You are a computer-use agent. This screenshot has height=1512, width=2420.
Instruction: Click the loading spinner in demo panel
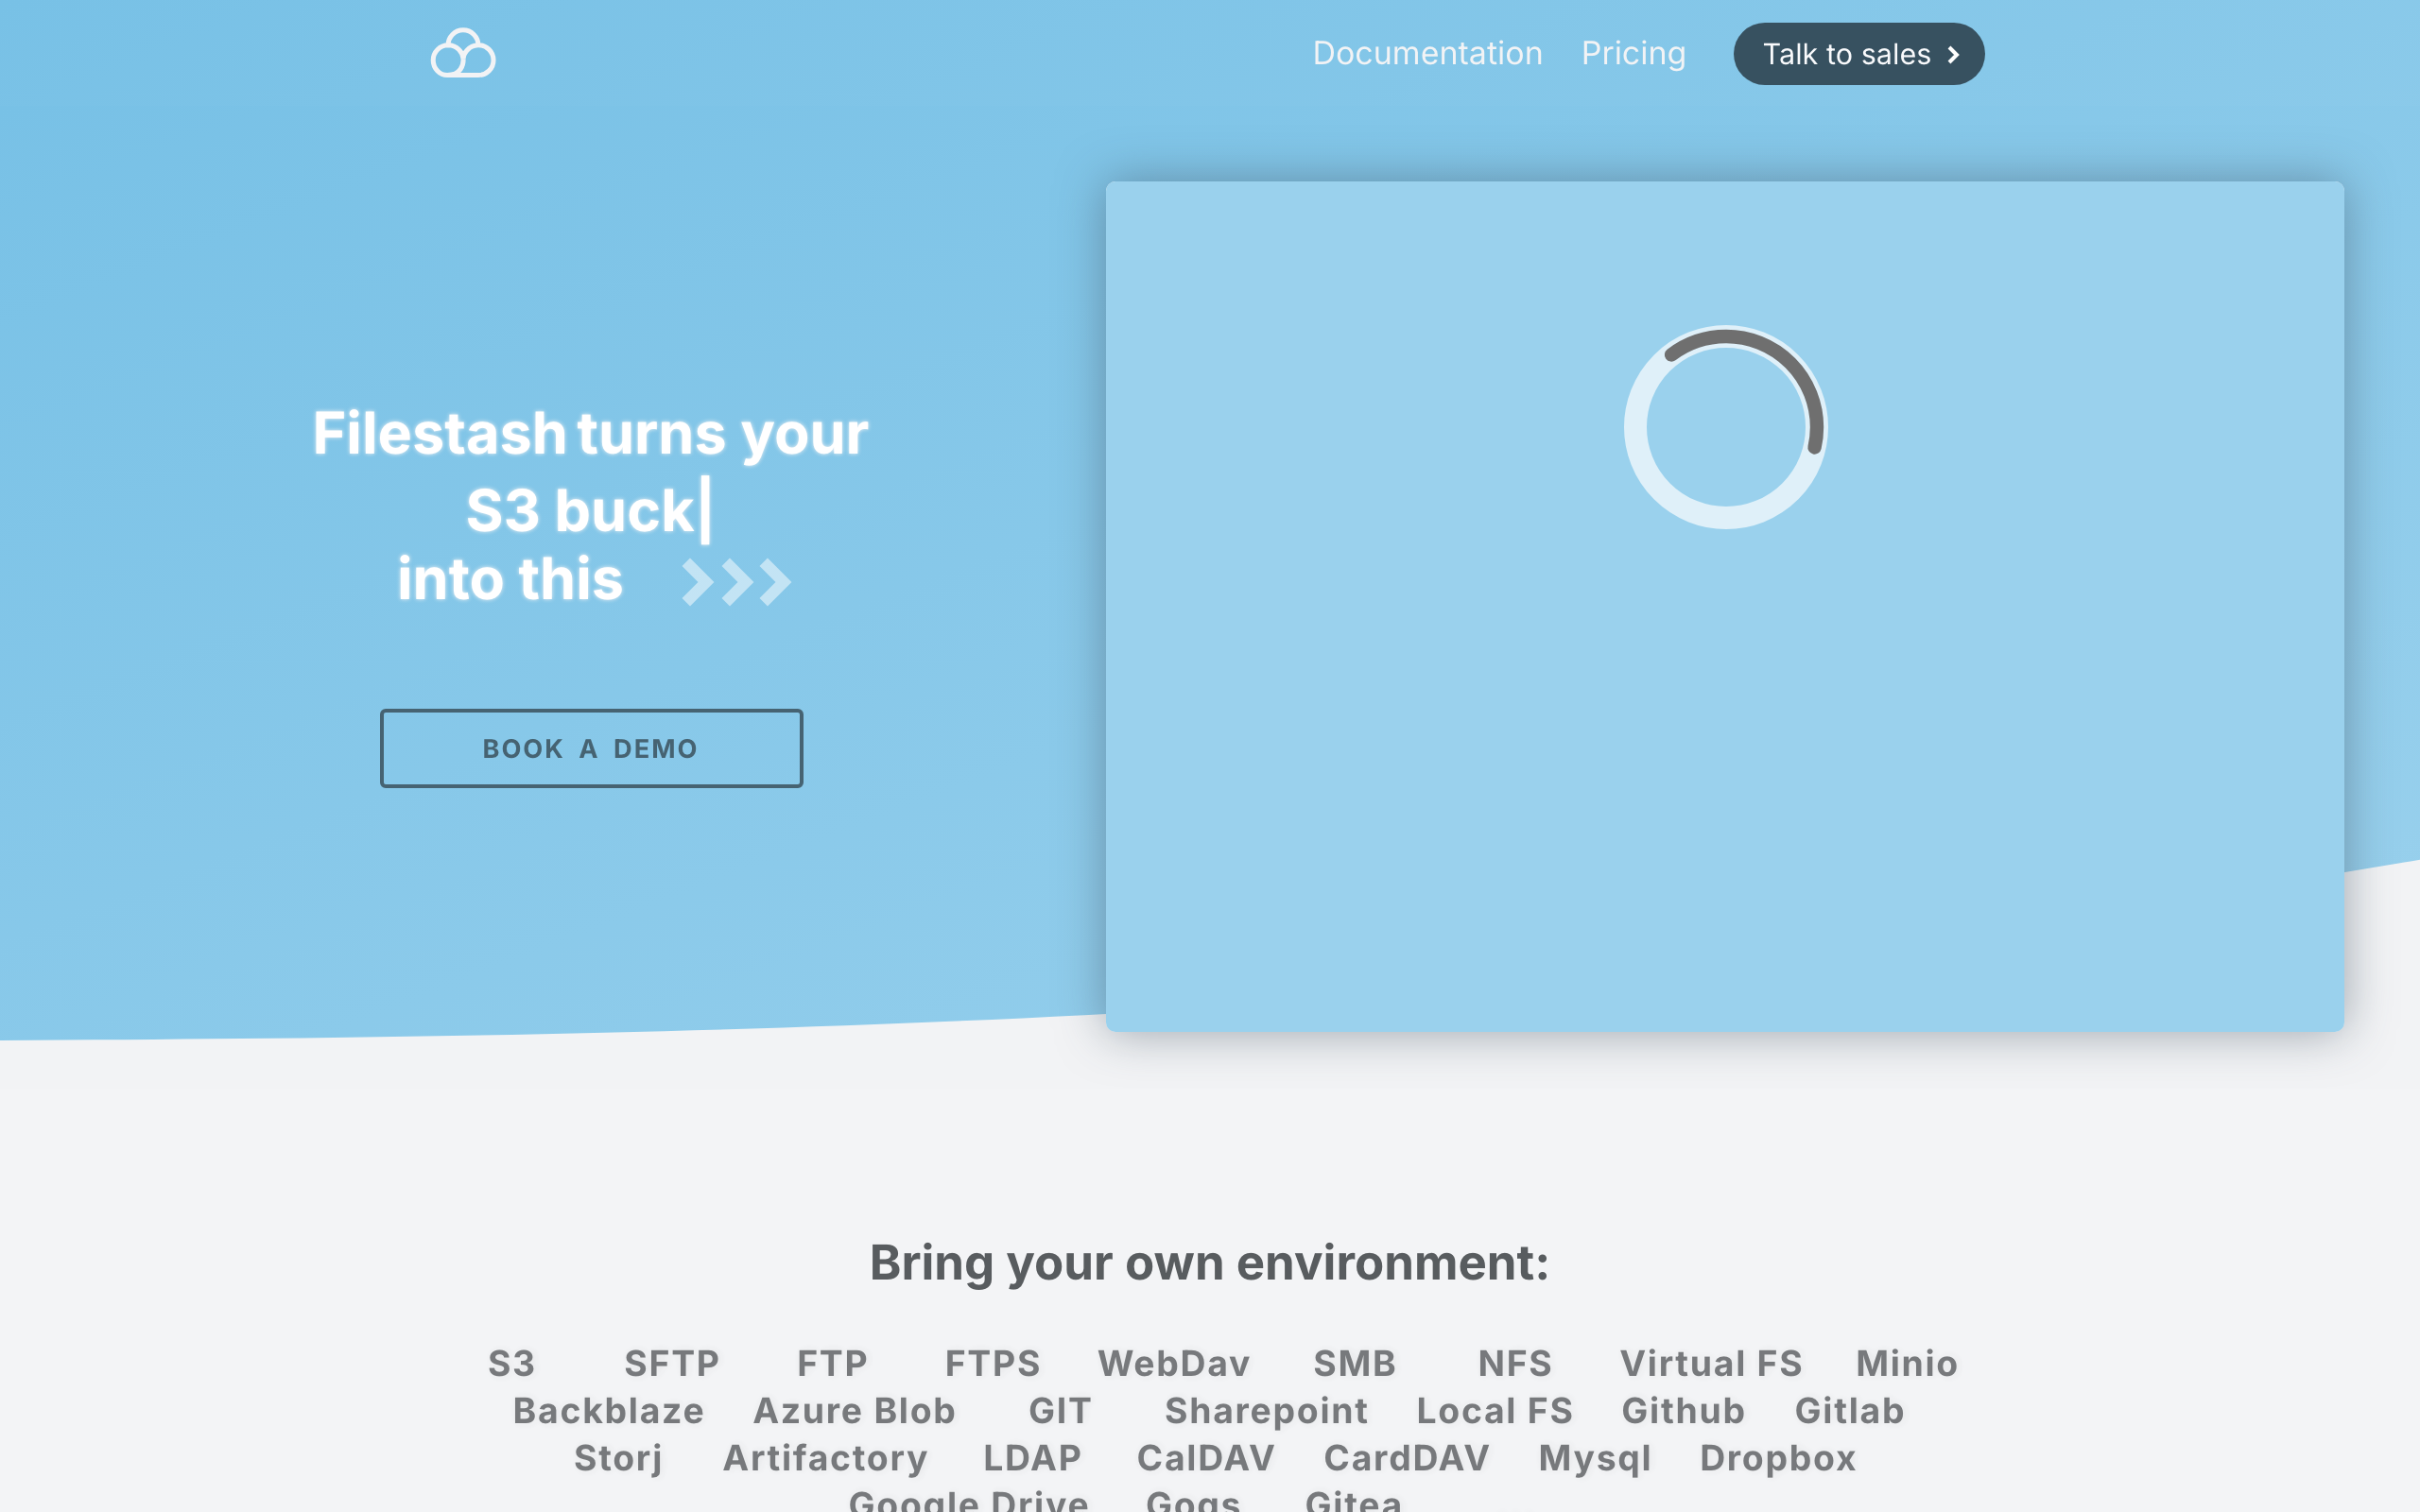[1725, 427]
